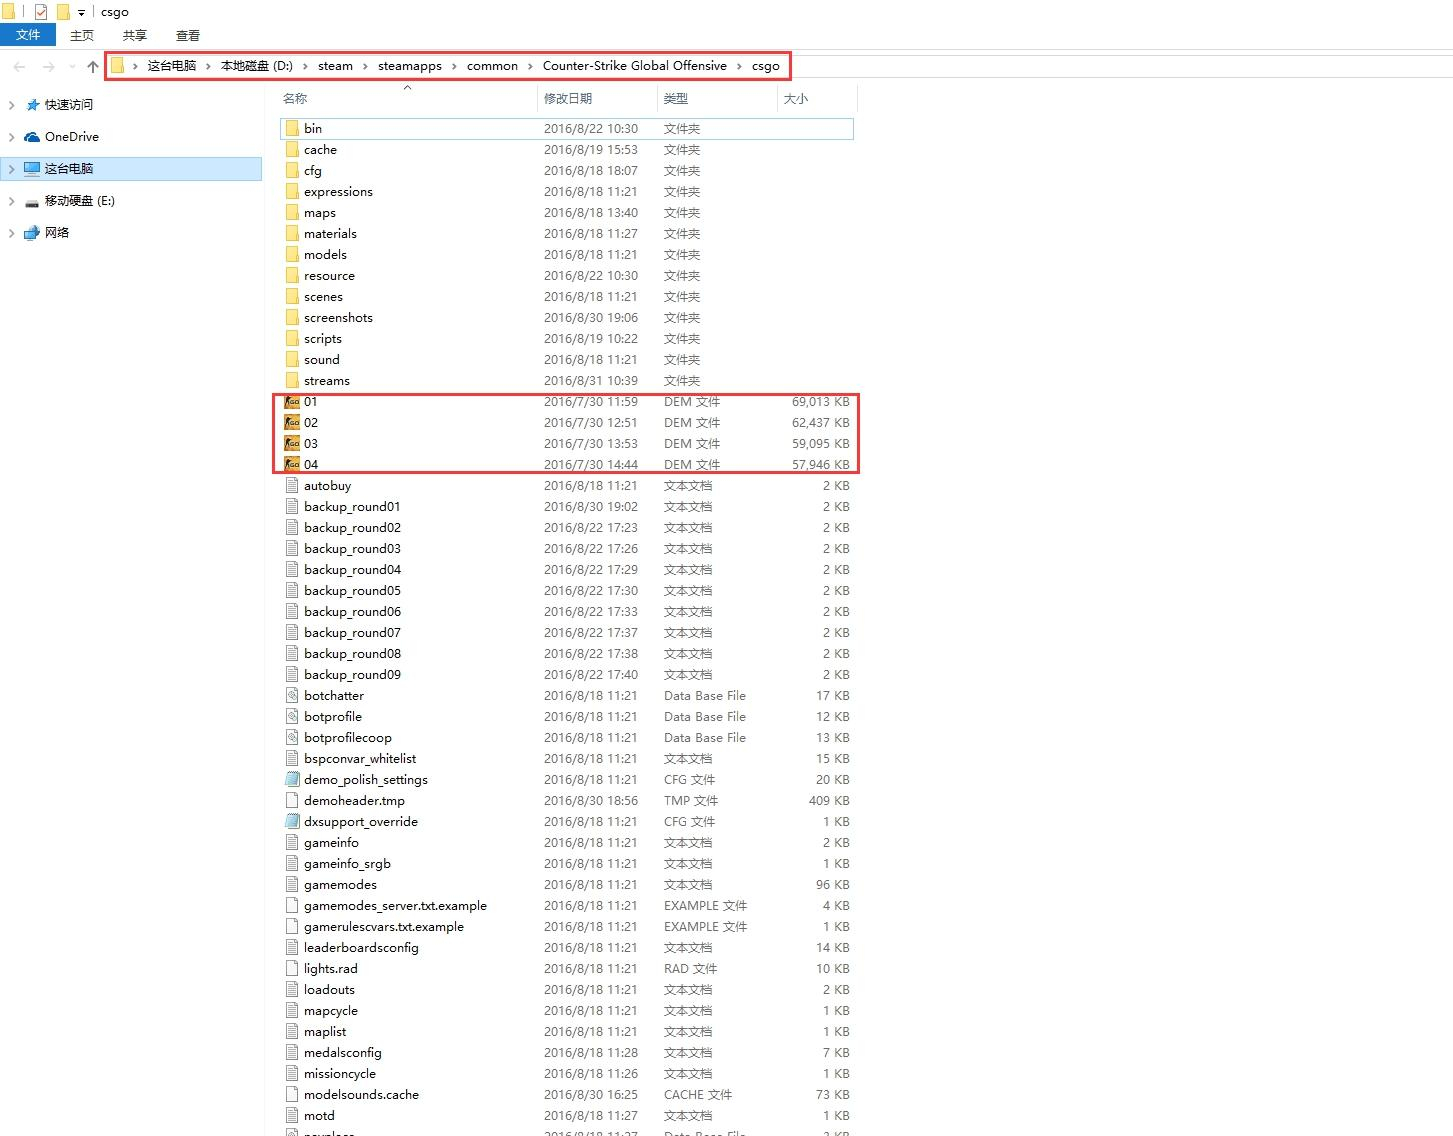
Task: Open quick access toolbar dropdown arrow
Action: click(x=81, y=13)
